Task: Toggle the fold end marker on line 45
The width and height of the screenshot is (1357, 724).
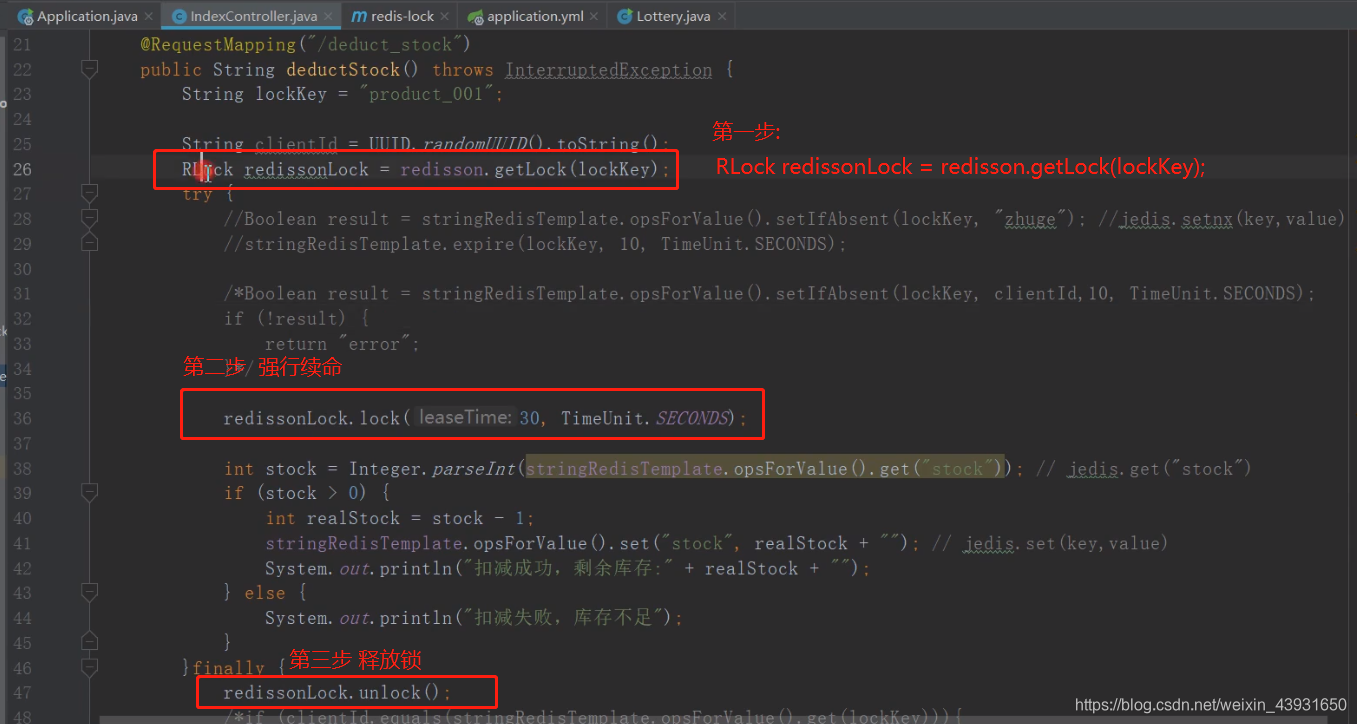Action: point(89,642)
